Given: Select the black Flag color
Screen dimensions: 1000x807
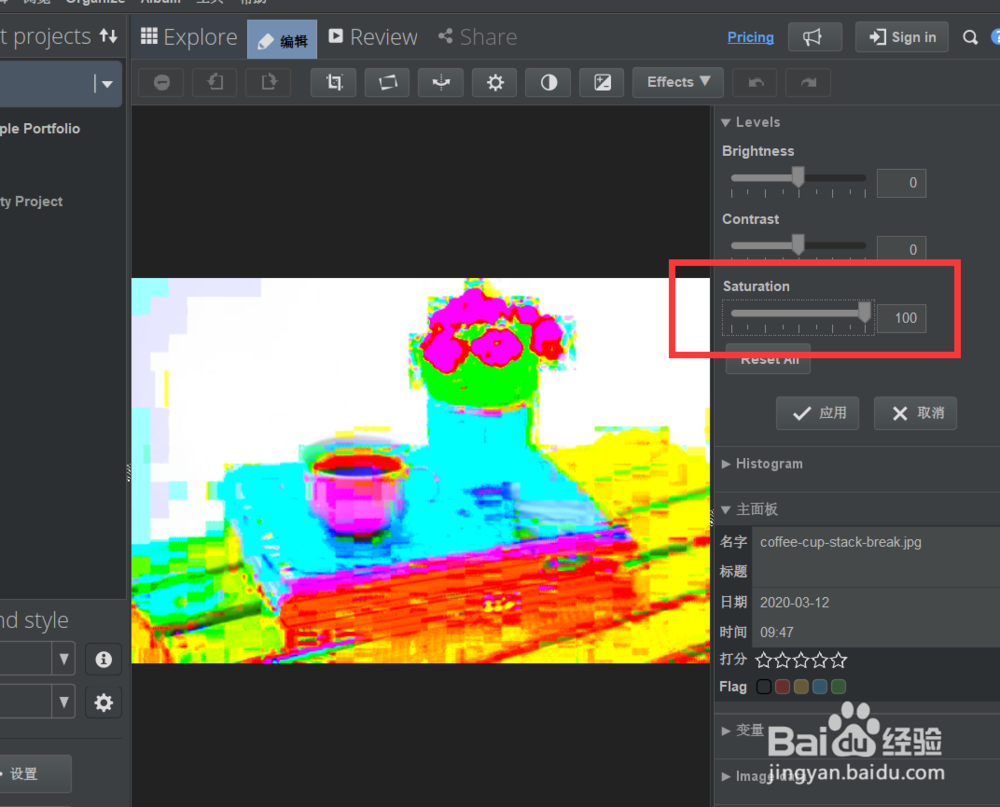Looking at the screenshot, I should 763,687.
